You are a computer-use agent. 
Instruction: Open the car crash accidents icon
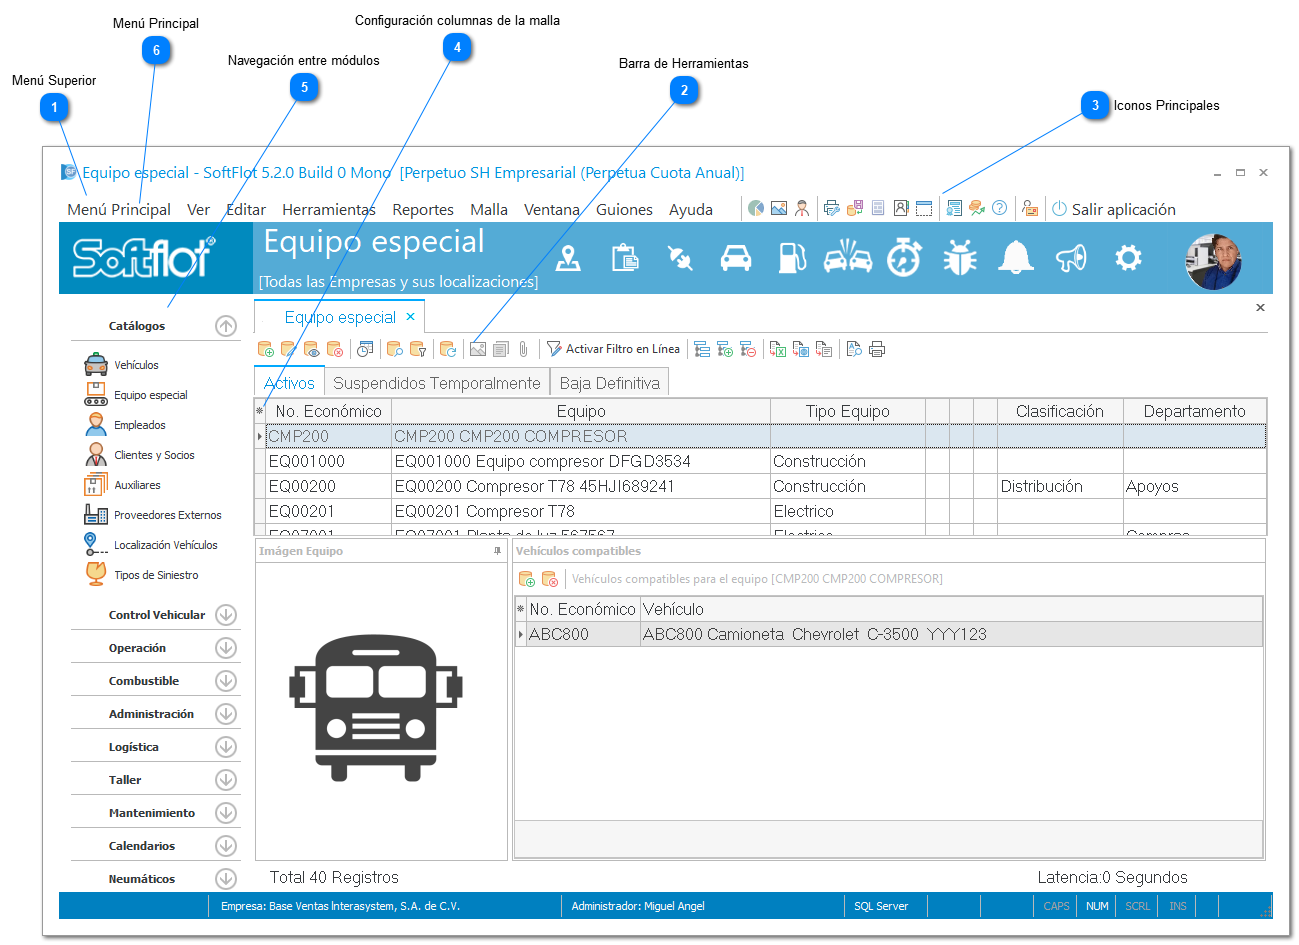[848, 257]
